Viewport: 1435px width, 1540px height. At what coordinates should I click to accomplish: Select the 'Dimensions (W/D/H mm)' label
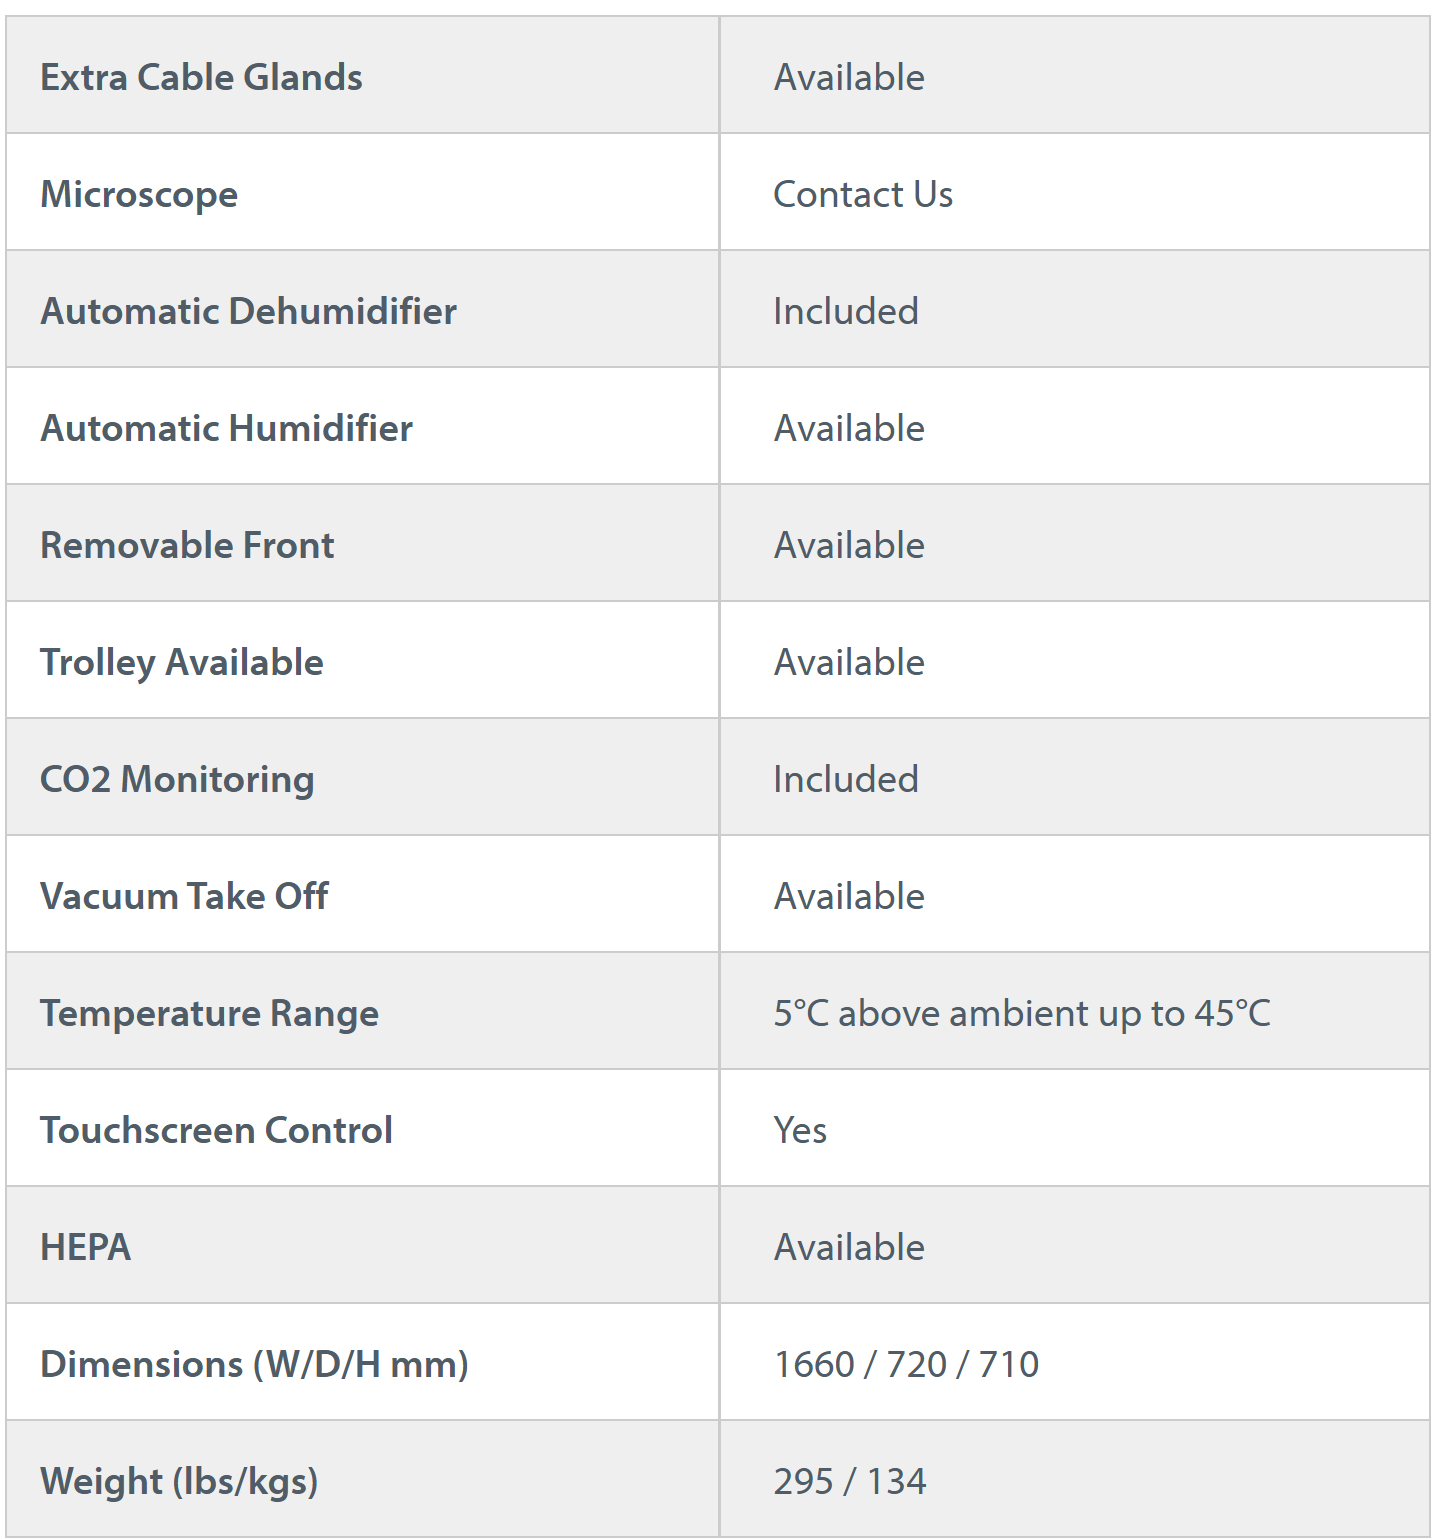click(254, 1364)
